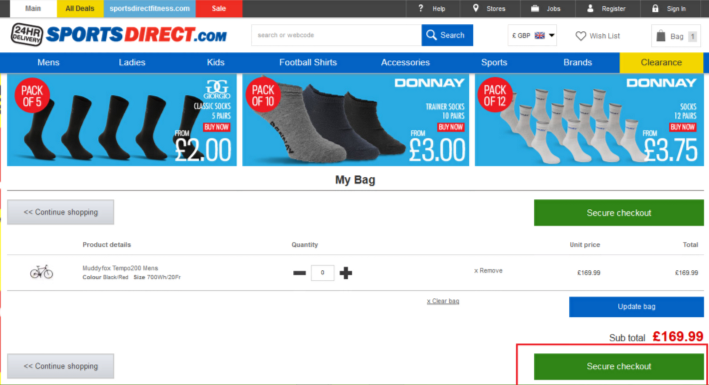
Task: Click the Update bag button
Action: tap(636, 307)
